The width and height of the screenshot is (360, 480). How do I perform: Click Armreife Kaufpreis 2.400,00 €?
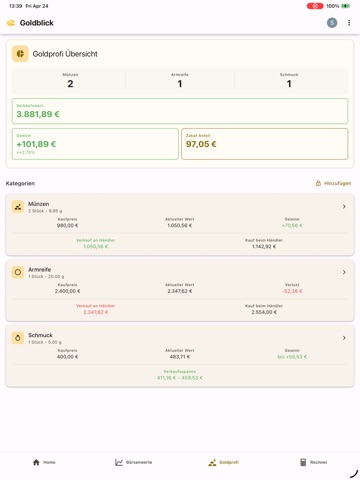coord(67,288)
